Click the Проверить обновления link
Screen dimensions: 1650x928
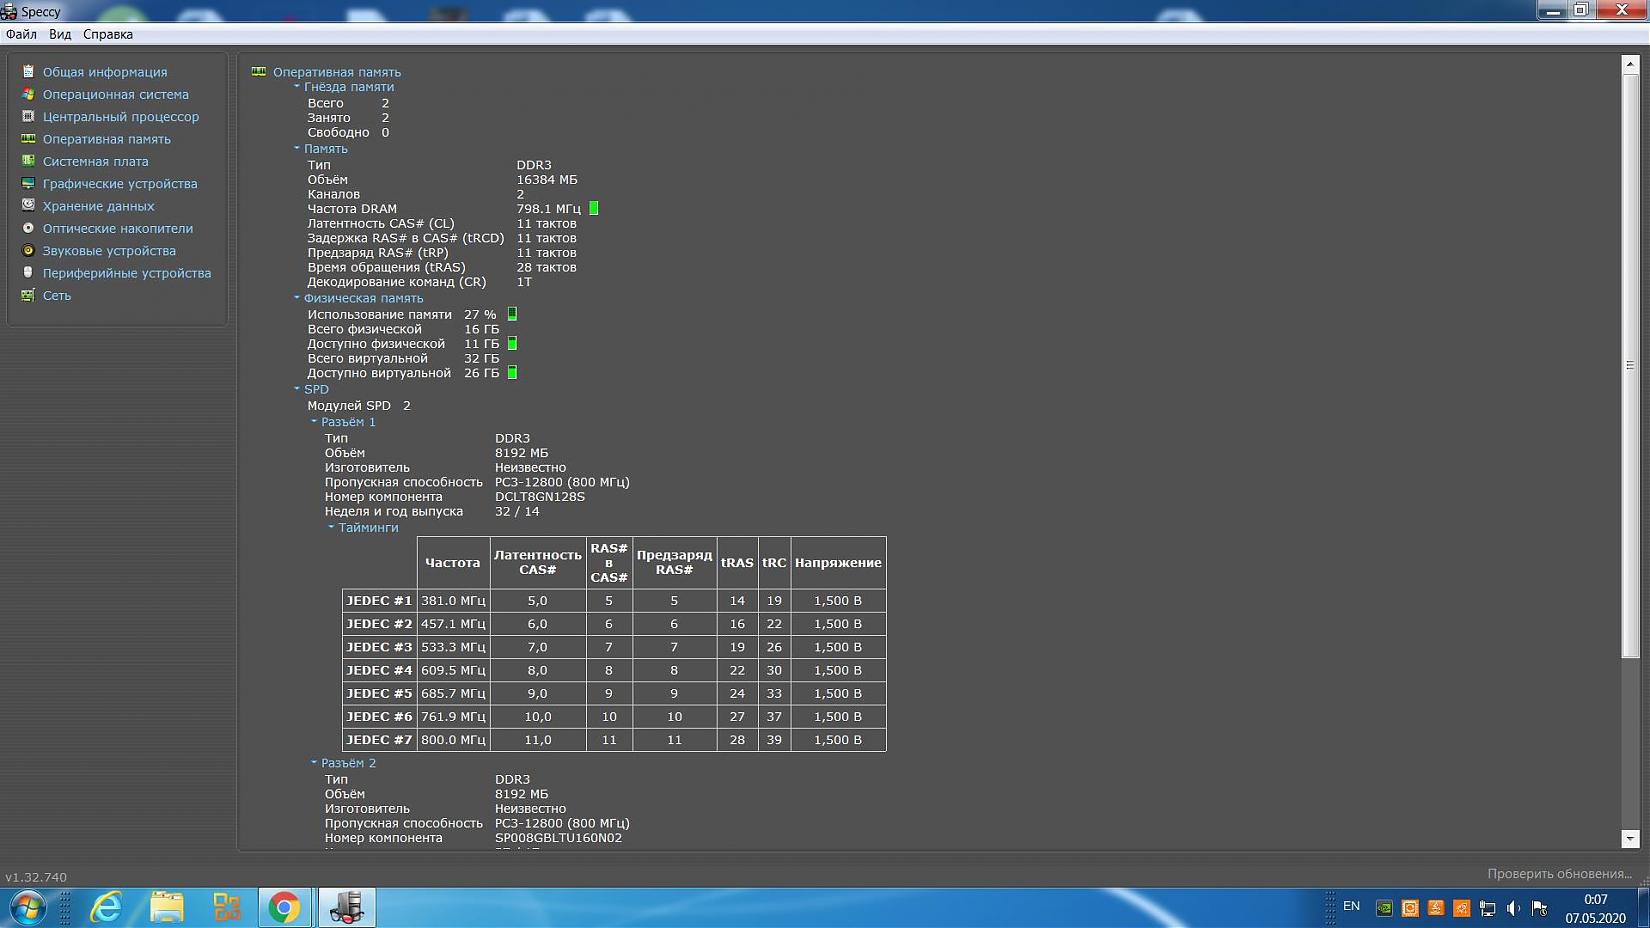1558,874
